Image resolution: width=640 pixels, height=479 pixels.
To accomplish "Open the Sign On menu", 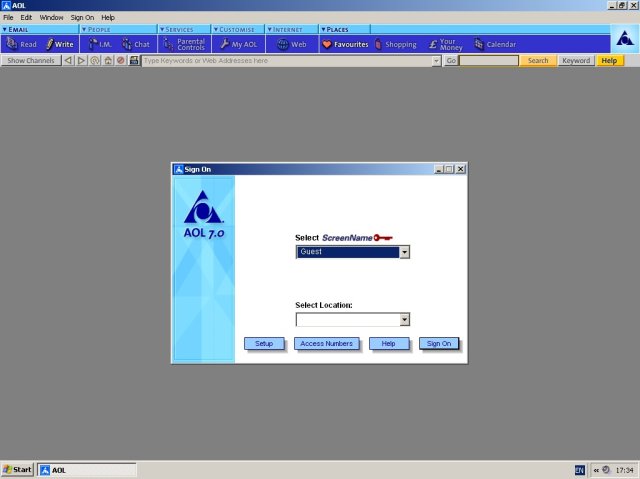I will point(82,18).
